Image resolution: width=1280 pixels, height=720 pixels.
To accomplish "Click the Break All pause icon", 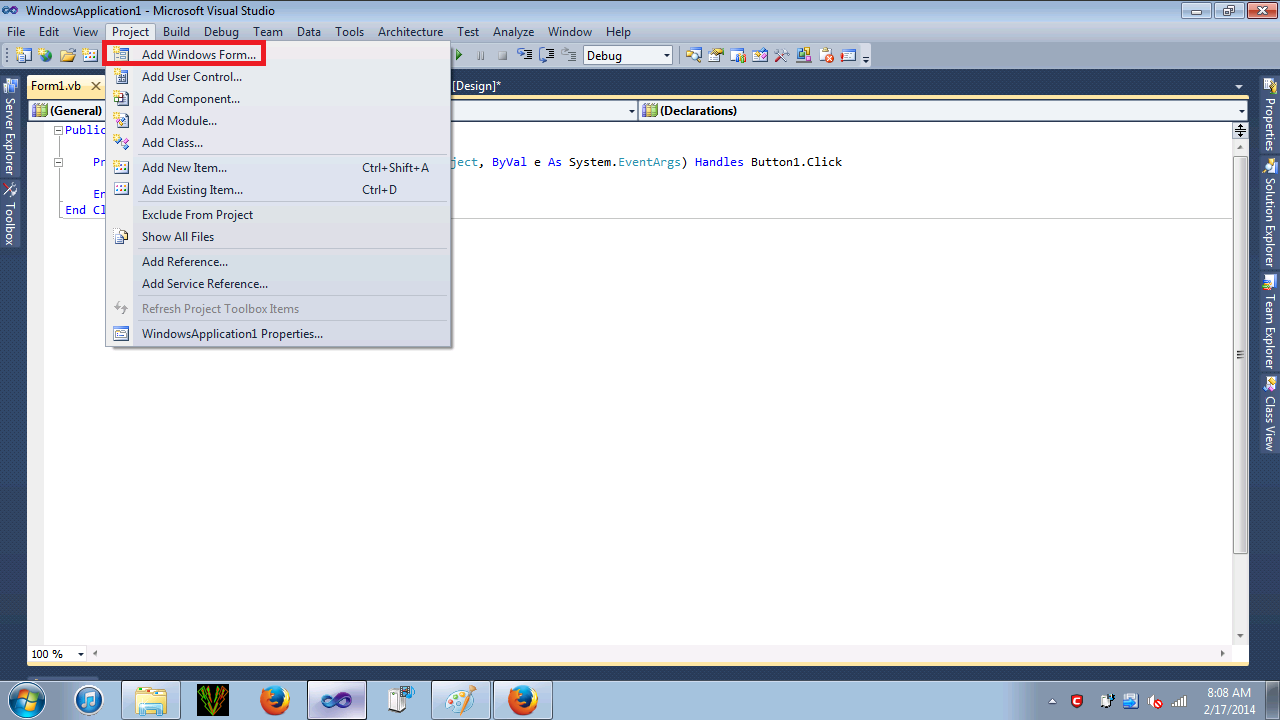I will (x=481, y=56).
